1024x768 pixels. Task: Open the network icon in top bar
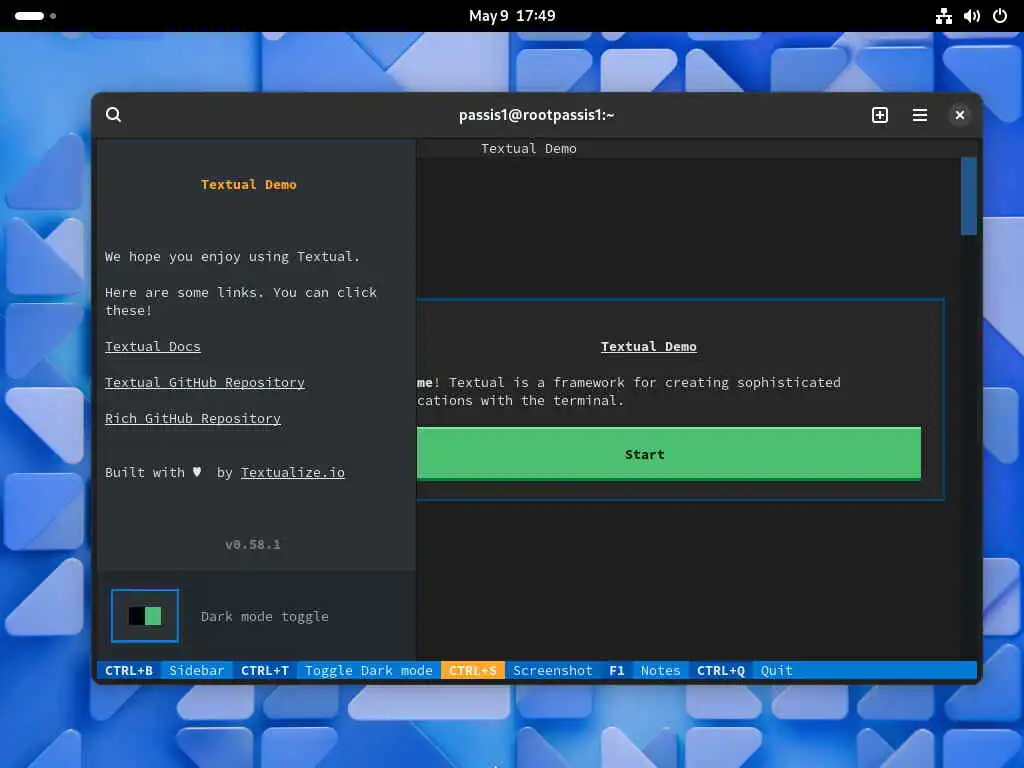[943, 16]
